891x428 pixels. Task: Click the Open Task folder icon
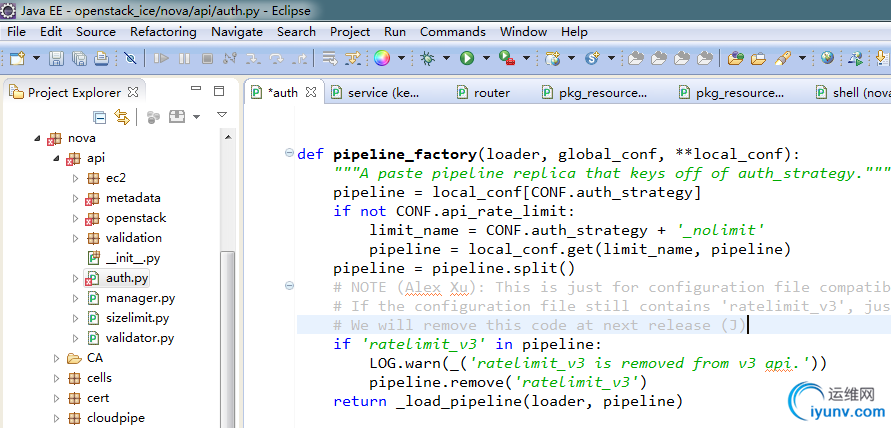pos(759,58)
